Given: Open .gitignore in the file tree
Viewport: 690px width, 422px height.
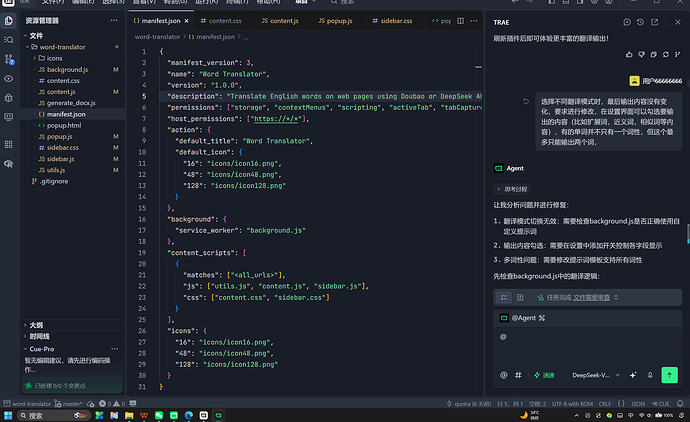Looking at the screenshot, I should pyautogui.click(x=54, y=181).
